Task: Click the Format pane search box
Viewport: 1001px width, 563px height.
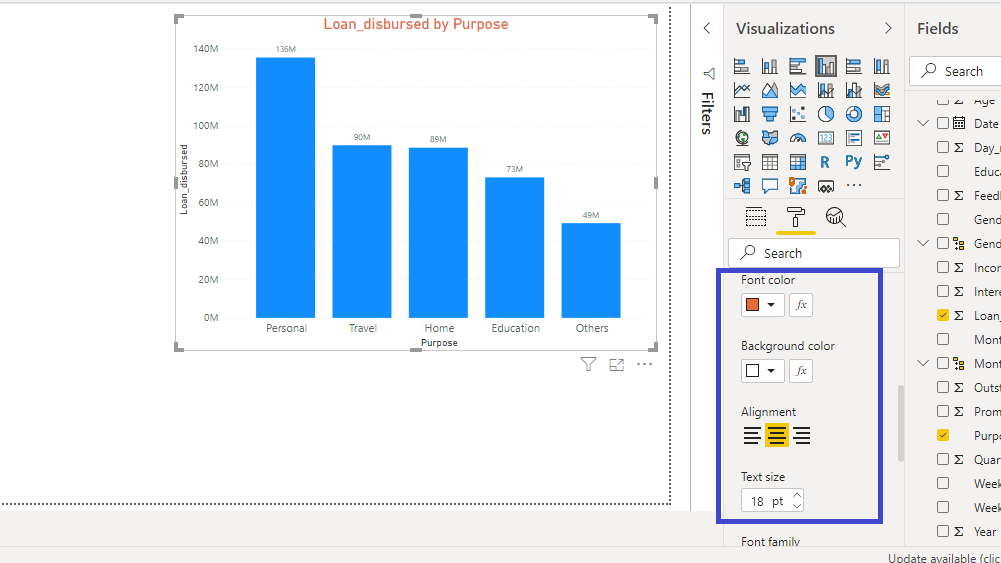Action: [814, 253]
